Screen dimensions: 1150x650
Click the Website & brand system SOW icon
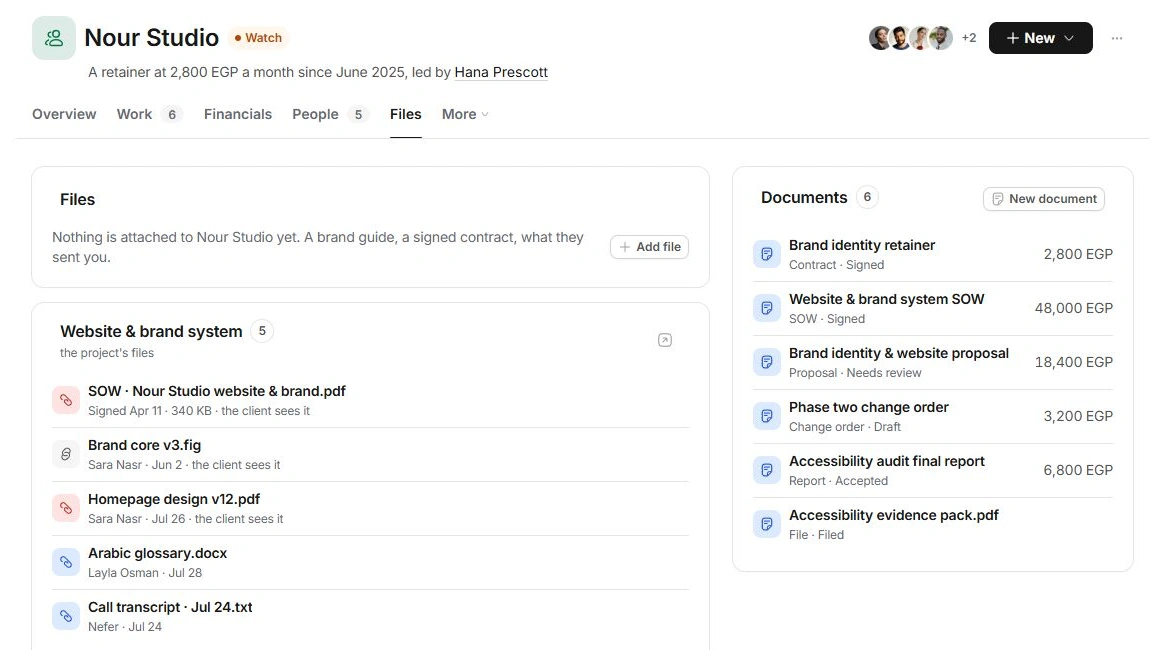point(766,308)
